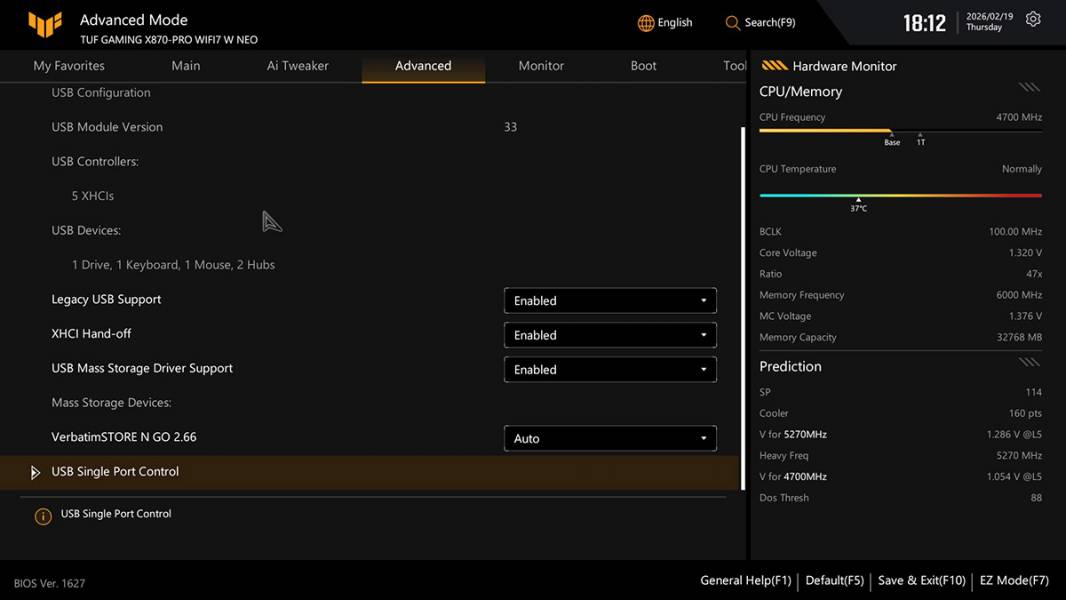Click Save & Exit(F10)
This screenshot has height=600, width=1066.
[x=921, y=580]
